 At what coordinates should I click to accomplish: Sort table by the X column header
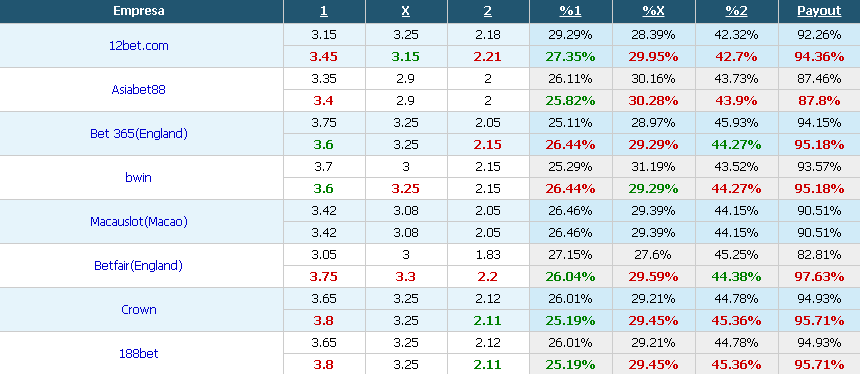click(x=406, y=11)
